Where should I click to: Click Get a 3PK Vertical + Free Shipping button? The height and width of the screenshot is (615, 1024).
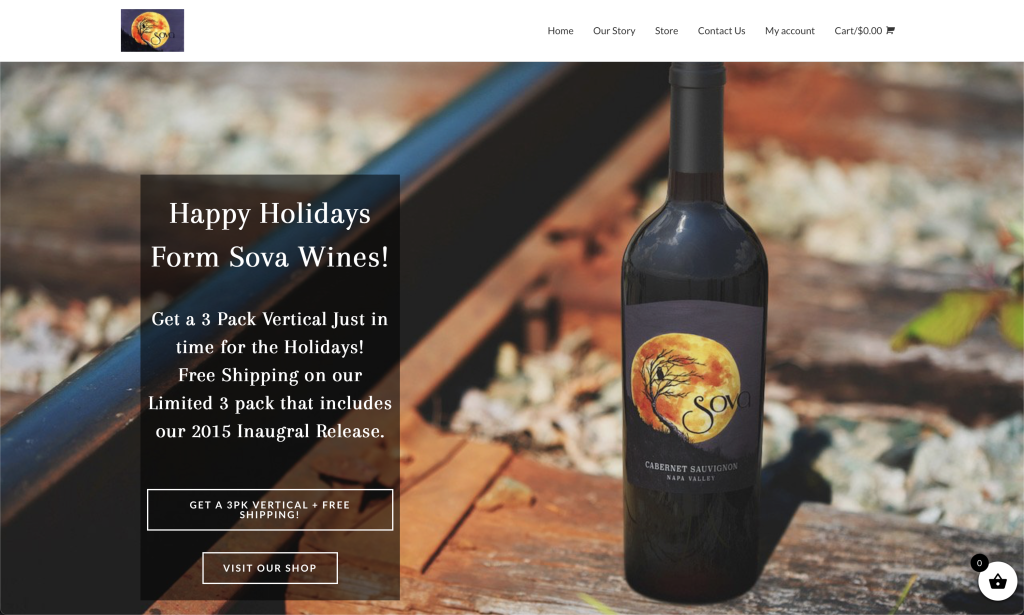tap(270, 510)
